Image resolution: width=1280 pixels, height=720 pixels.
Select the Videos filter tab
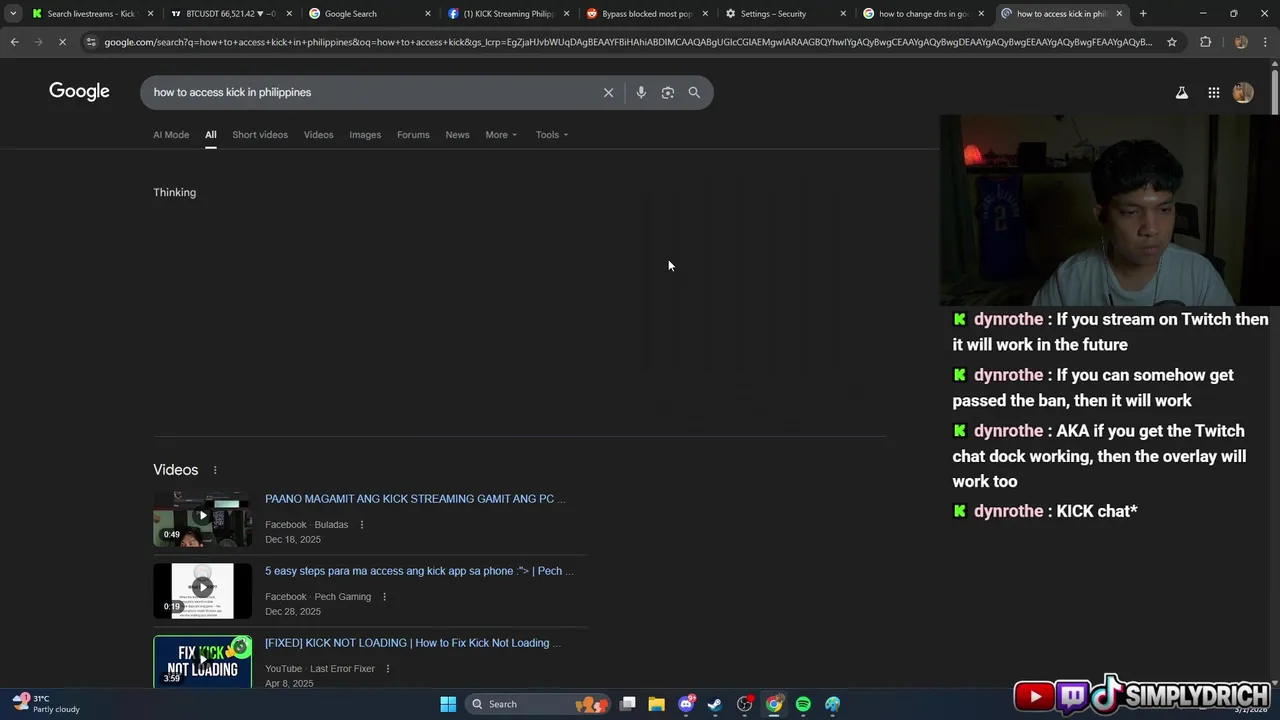click(318, 135)
